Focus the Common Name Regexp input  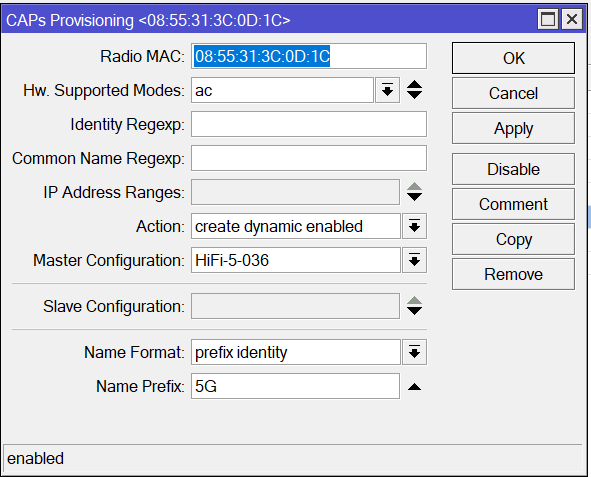click(x=309, y=158)
